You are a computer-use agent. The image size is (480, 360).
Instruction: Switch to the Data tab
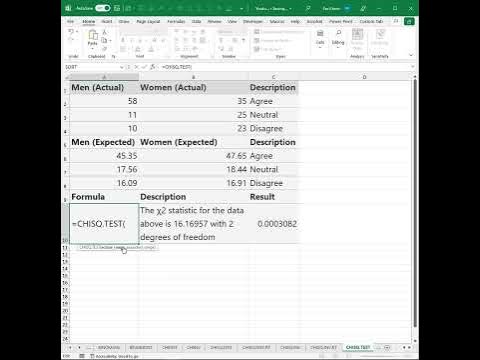pyautogui.click(x=196, y=21)
